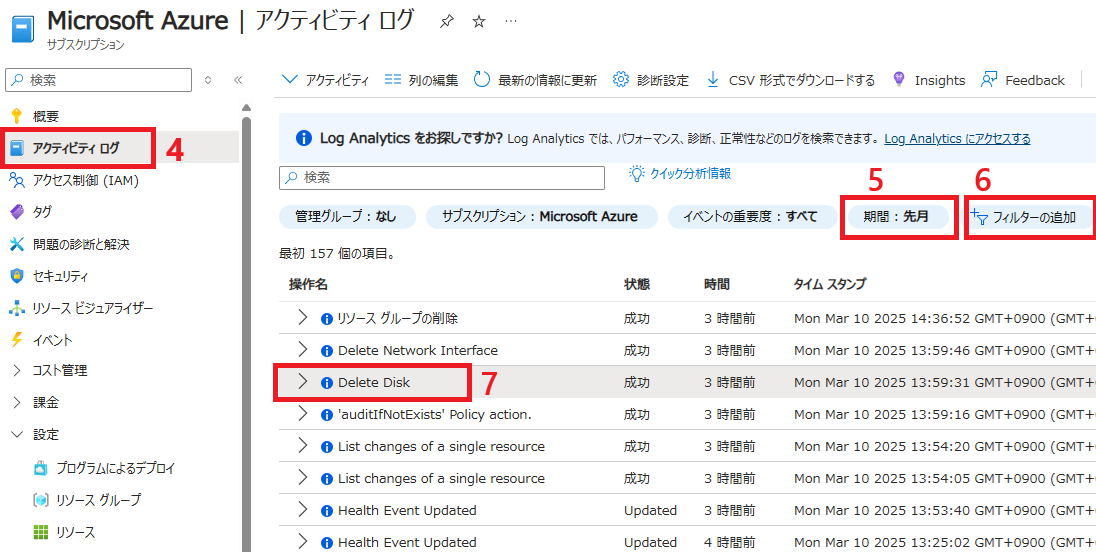The image size is (1096, 552).
Task: Open イベントの重要度 : すべて filter
Action: [x=752, y=217]
